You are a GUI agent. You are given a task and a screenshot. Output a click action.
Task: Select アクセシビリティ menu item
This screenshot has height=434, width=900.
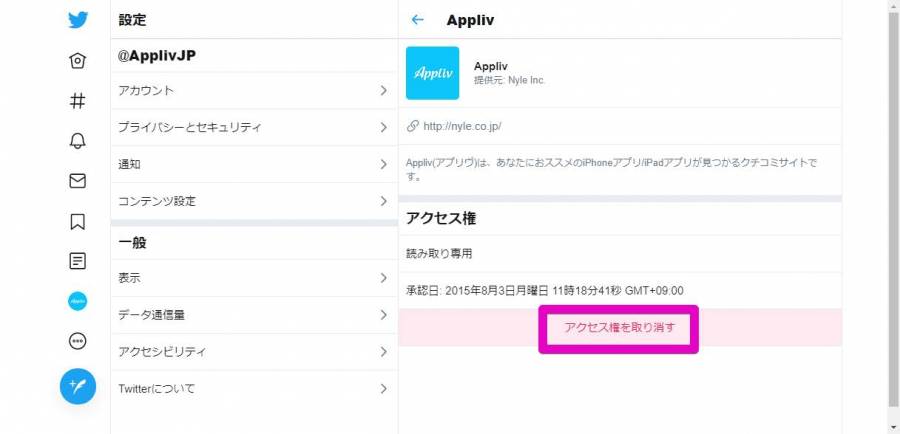254,351
